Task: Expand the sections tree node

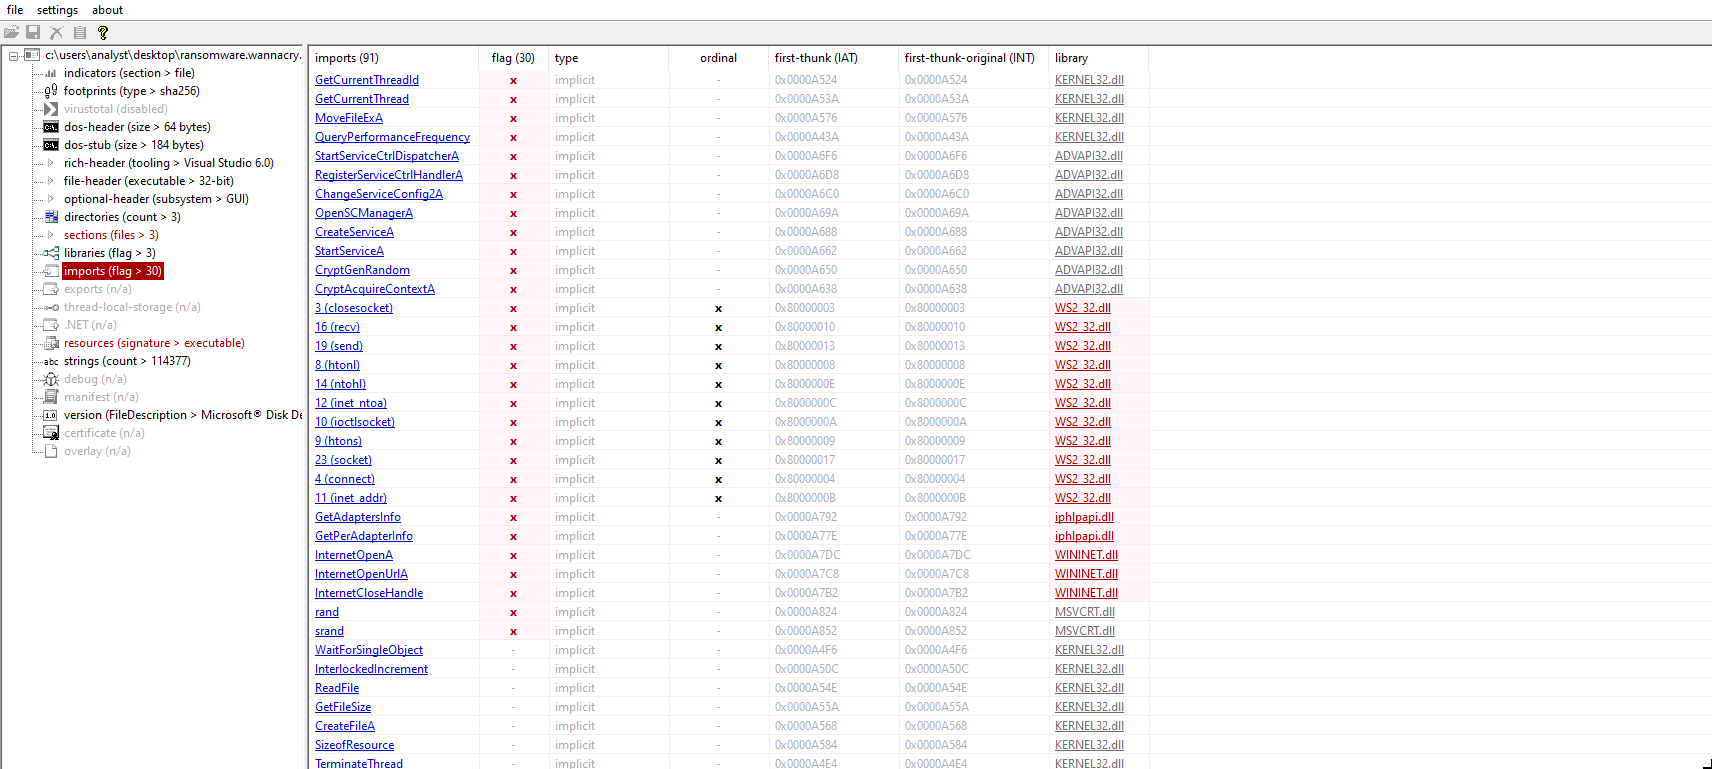Action: pos(51,235)
